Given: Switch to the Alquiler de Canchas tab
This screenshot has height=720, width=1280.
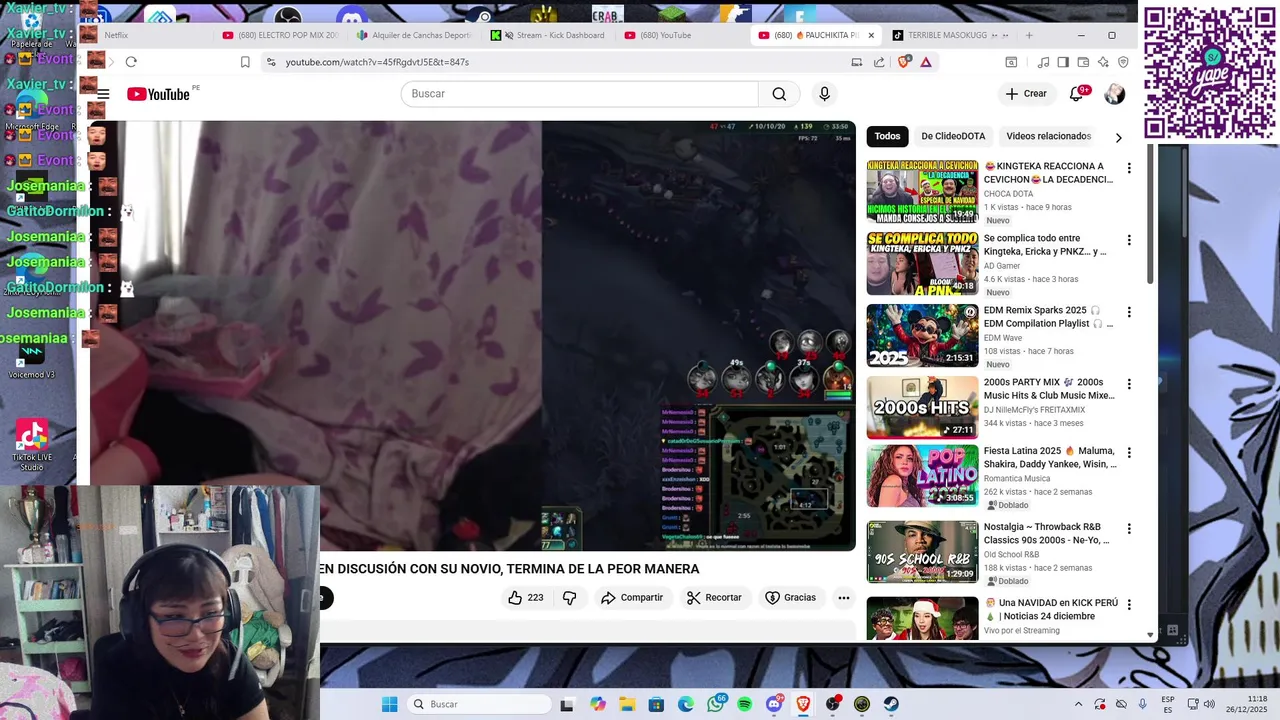Looking at the screenshot, I should 414,35.
